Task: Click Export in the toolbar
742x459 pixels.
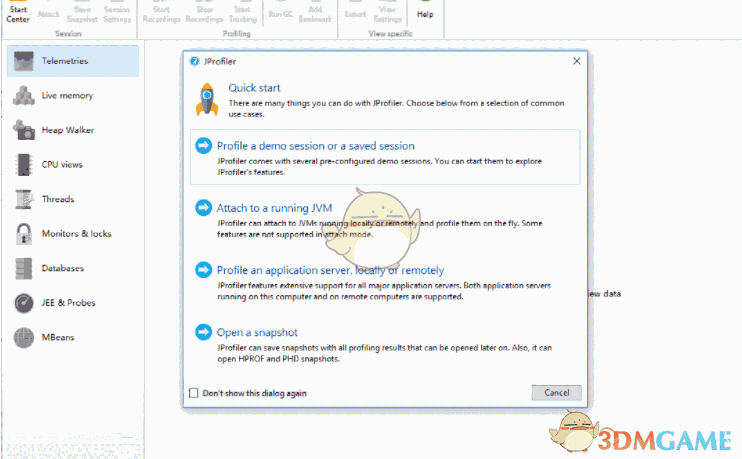Action: (x=355, y=13)
